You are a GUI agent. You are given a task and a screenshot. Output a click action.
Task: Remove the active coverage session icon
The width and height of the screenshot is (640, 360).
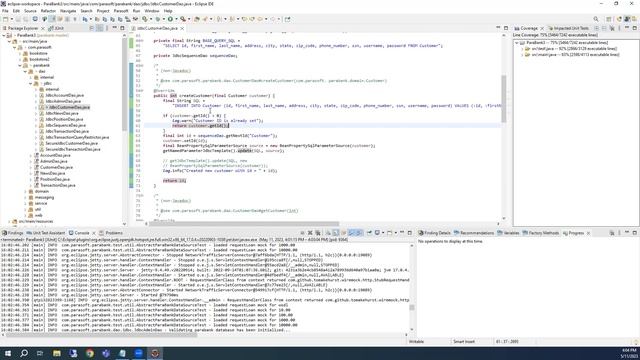coord(612,28)
